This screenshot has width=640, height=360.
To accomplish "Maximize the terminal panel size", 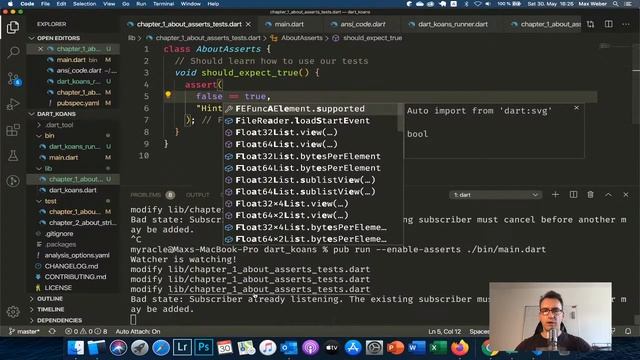I will click(608, 195).
